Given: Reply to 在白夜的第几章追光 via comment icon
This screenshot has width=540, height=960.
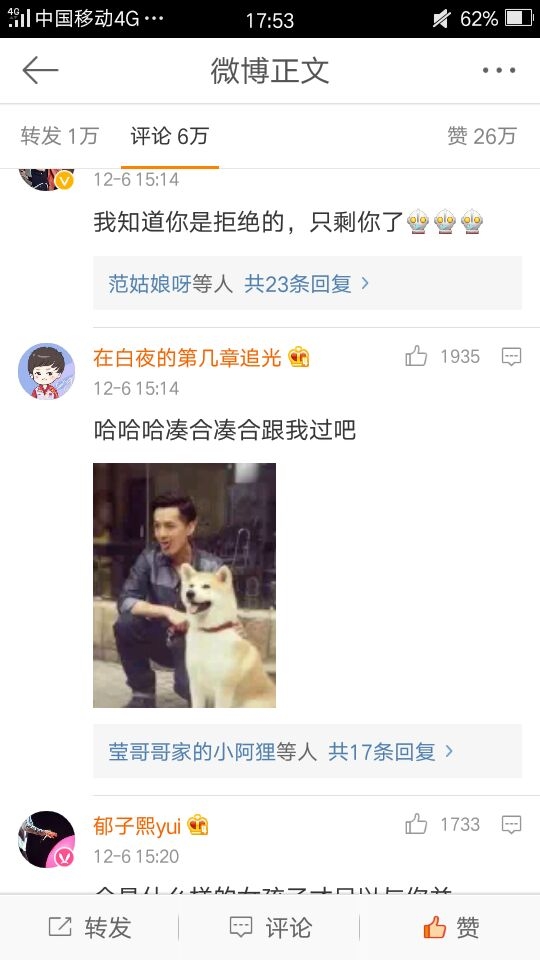Looking at the screenshot, I should [511, 356].
